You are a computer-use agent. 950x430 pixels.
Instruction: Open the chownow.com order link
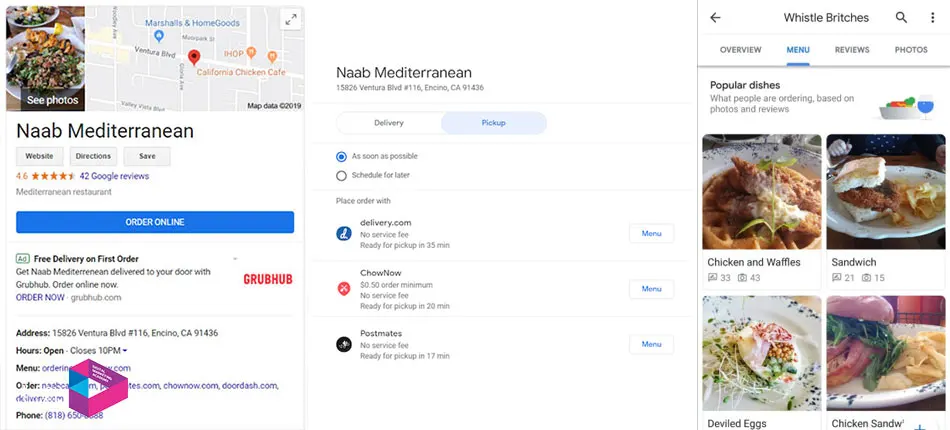[190, 385]
